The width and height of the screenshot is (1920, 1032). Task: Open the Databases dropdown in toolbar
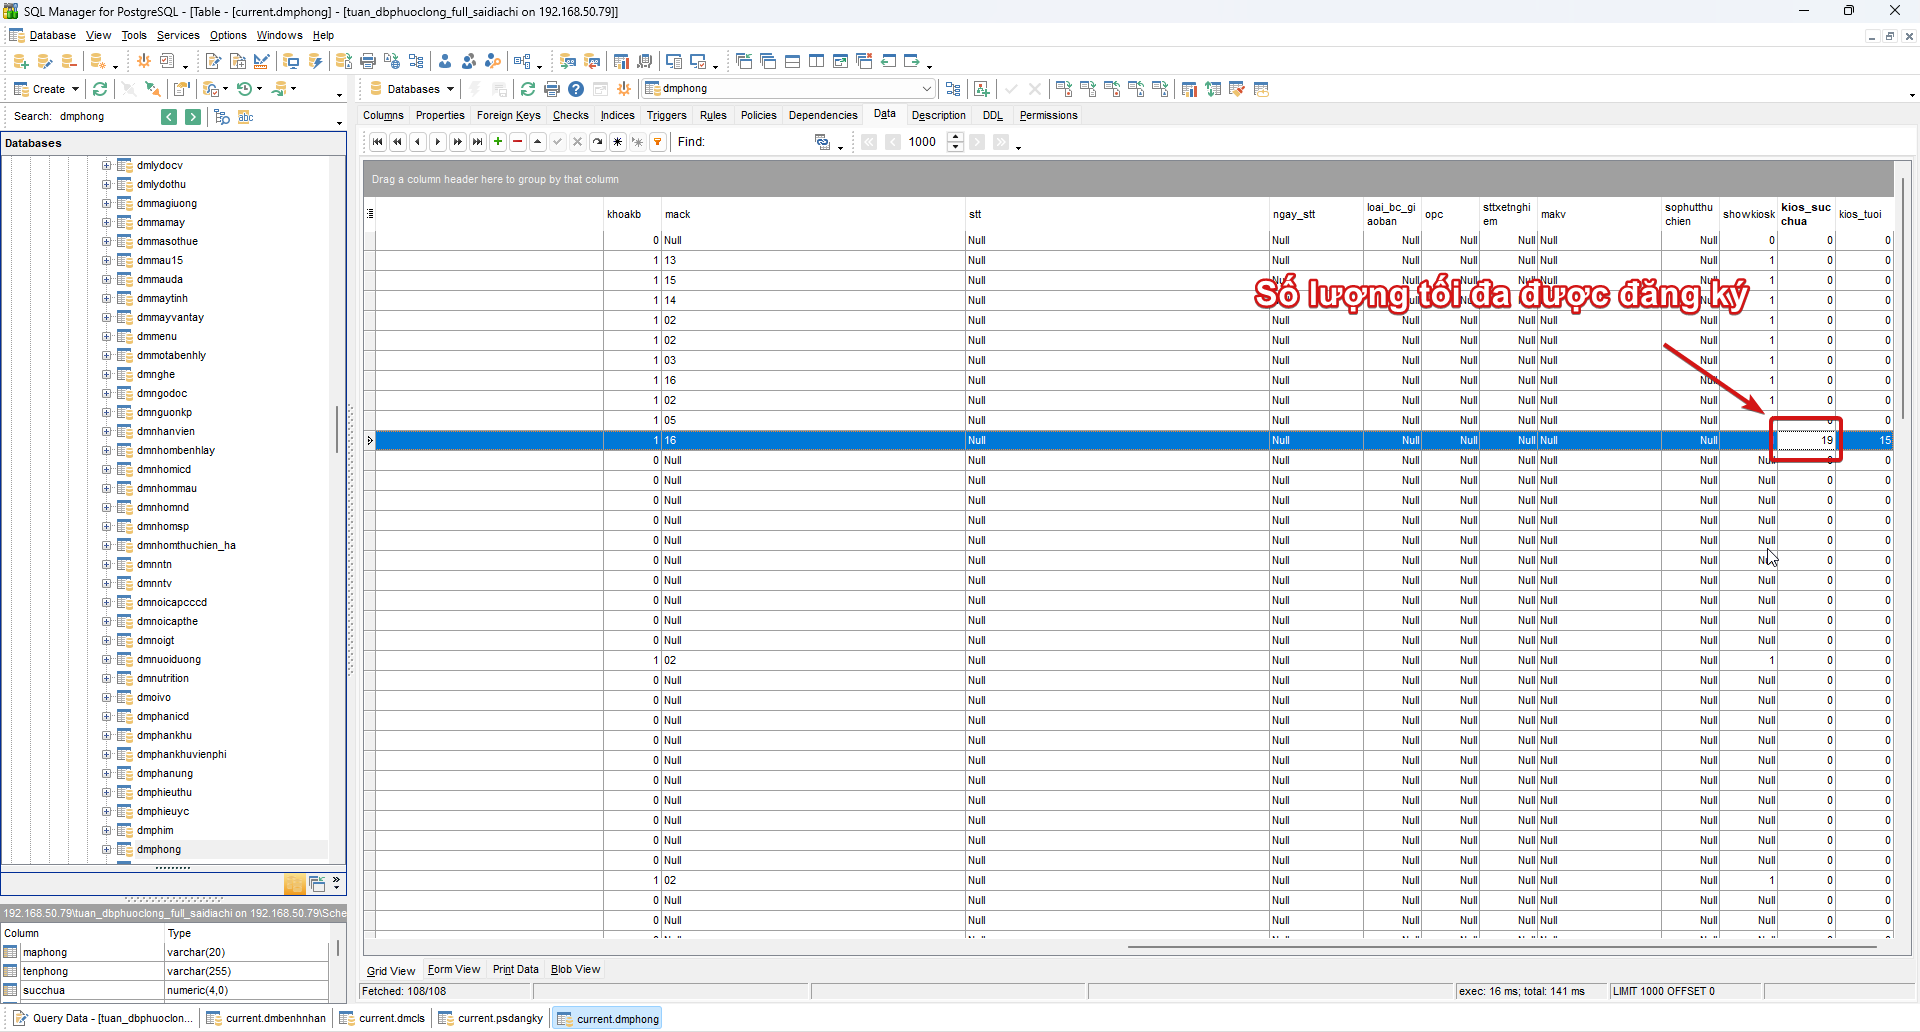(411, 89)
